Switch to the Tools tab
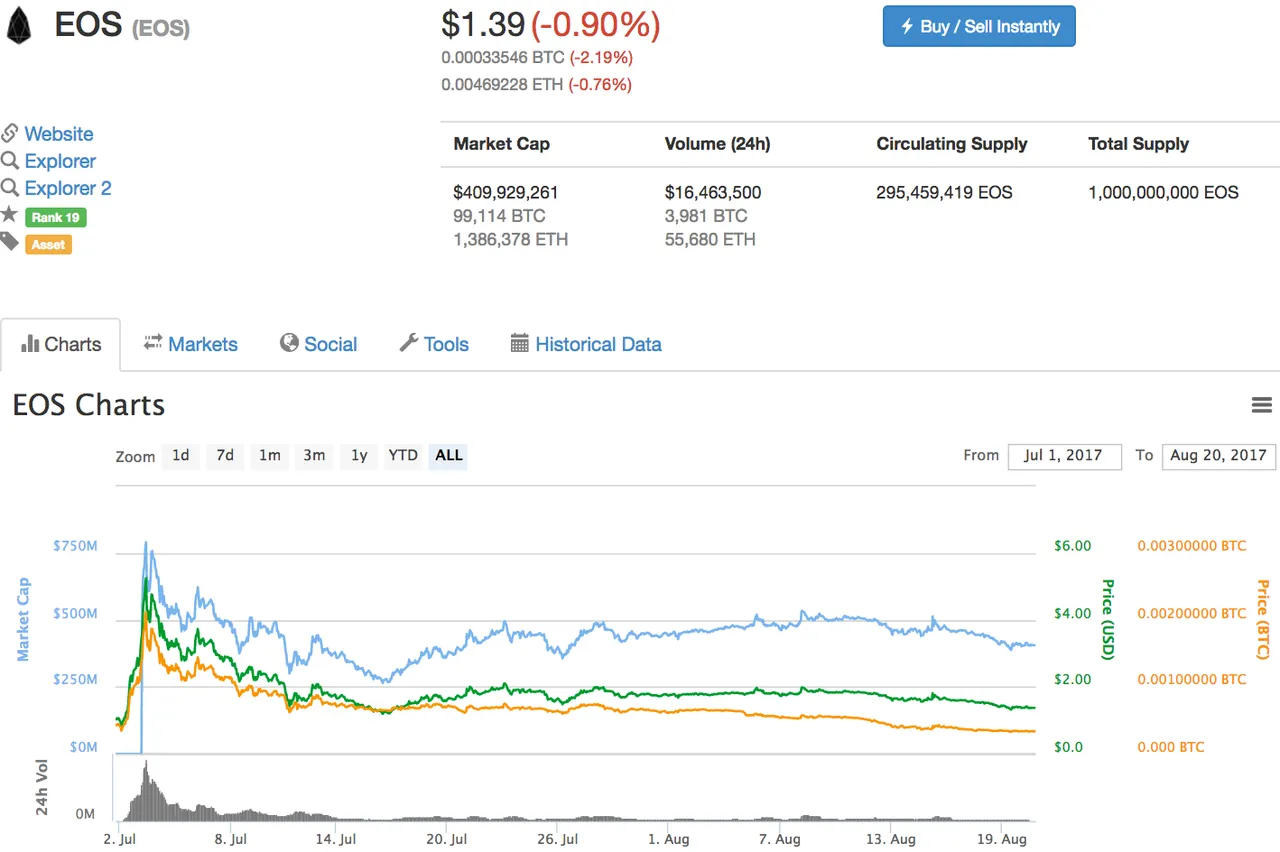1280x852 pixels. pyautogui.click(x=434, y=344)
